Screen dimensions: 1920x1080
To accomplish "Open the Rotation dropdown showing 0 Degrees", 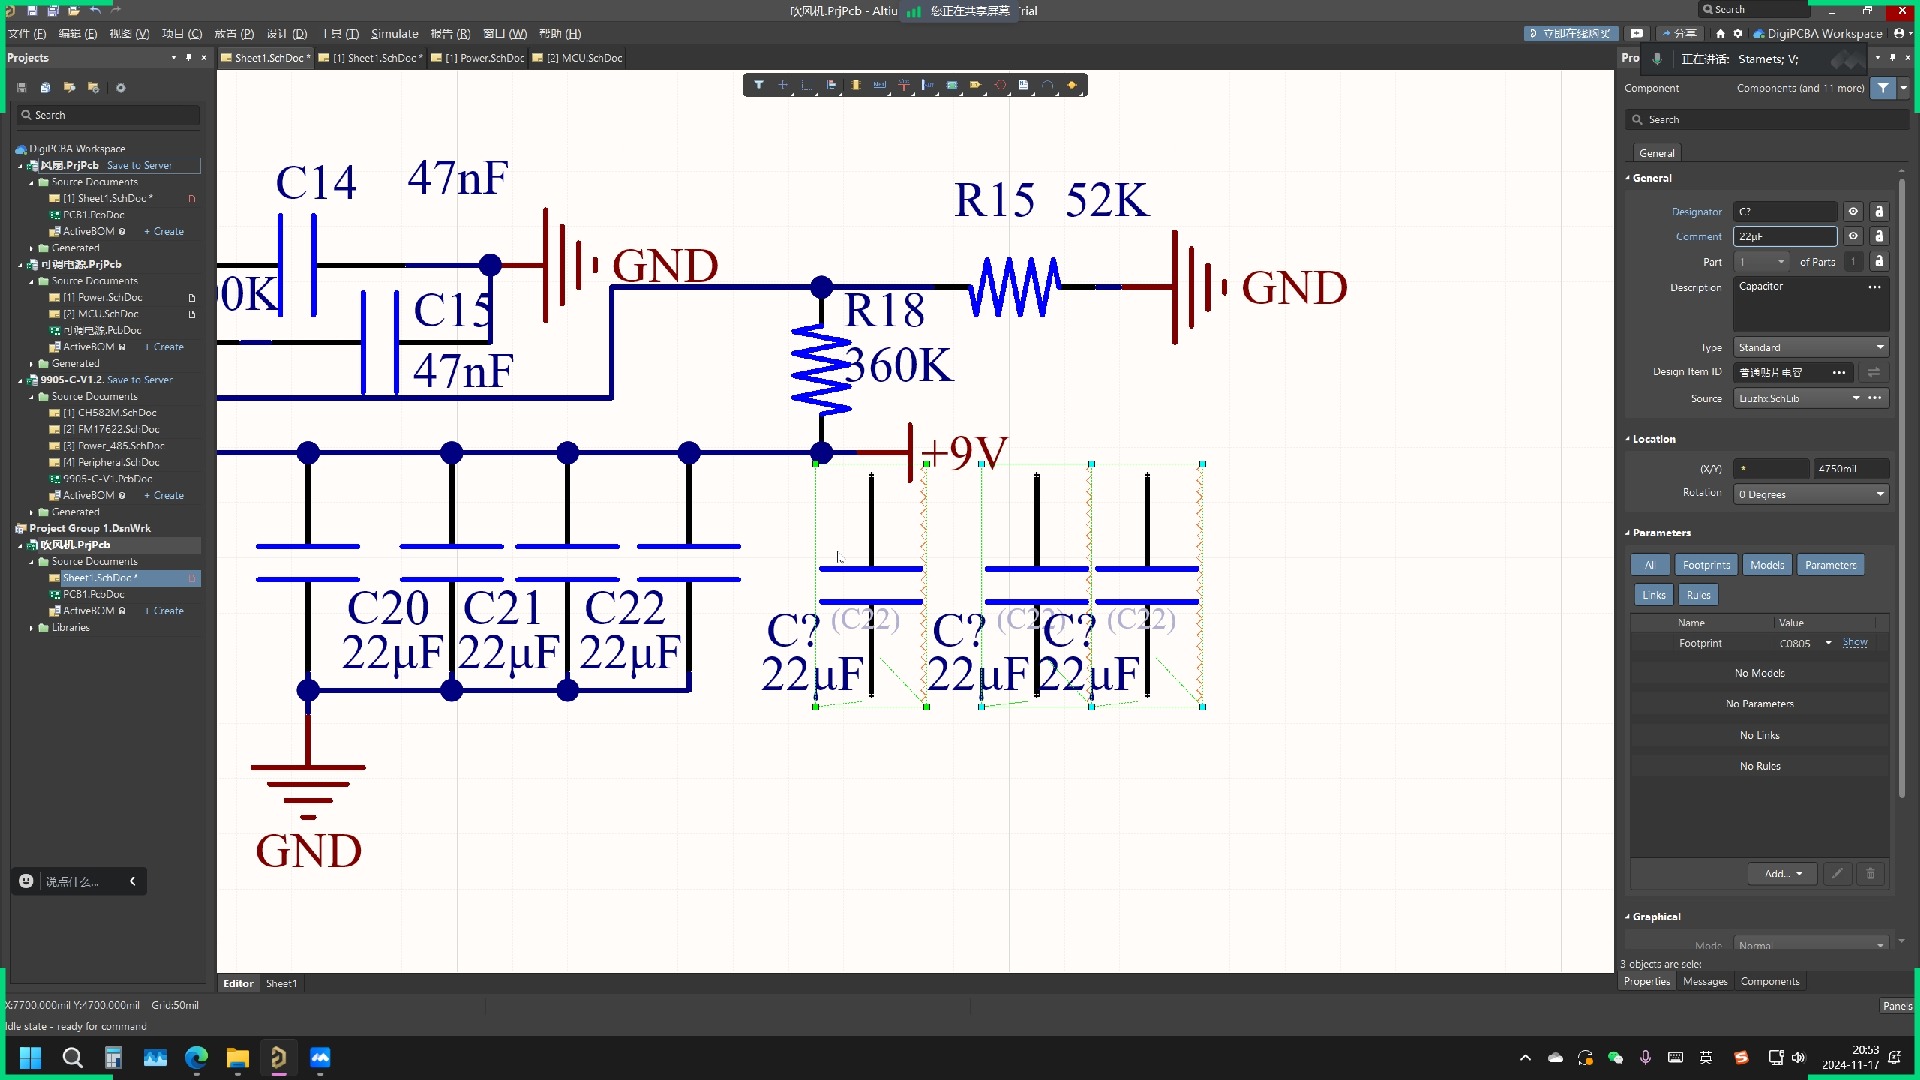I will (1811, 494).
